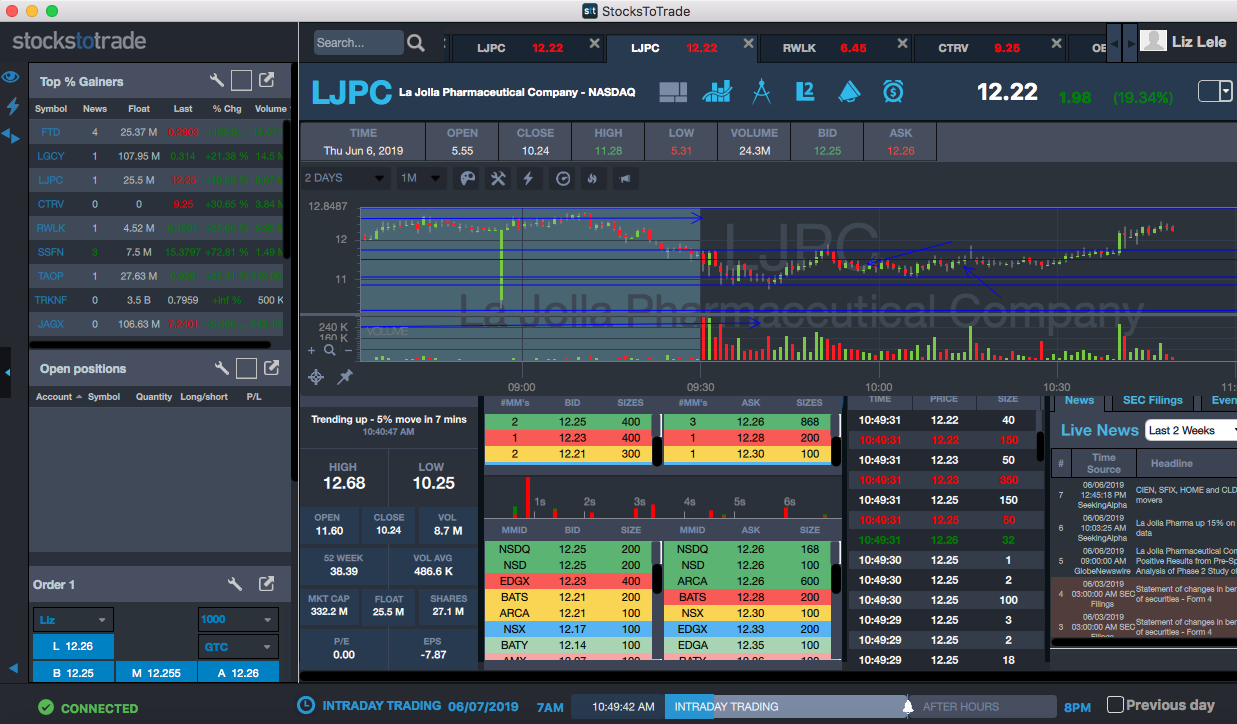Select the SSFN symbol in gainers list

(x=50, y=252)
